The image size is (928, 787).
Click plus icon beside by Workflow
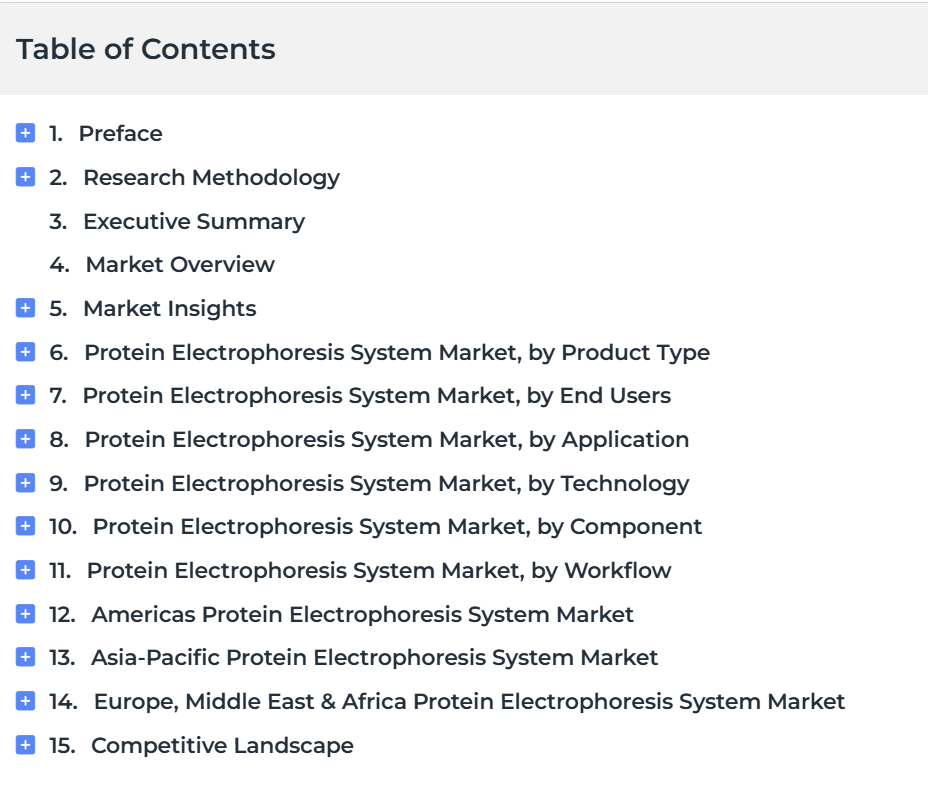pyautogui.click(x=26, y=570)
